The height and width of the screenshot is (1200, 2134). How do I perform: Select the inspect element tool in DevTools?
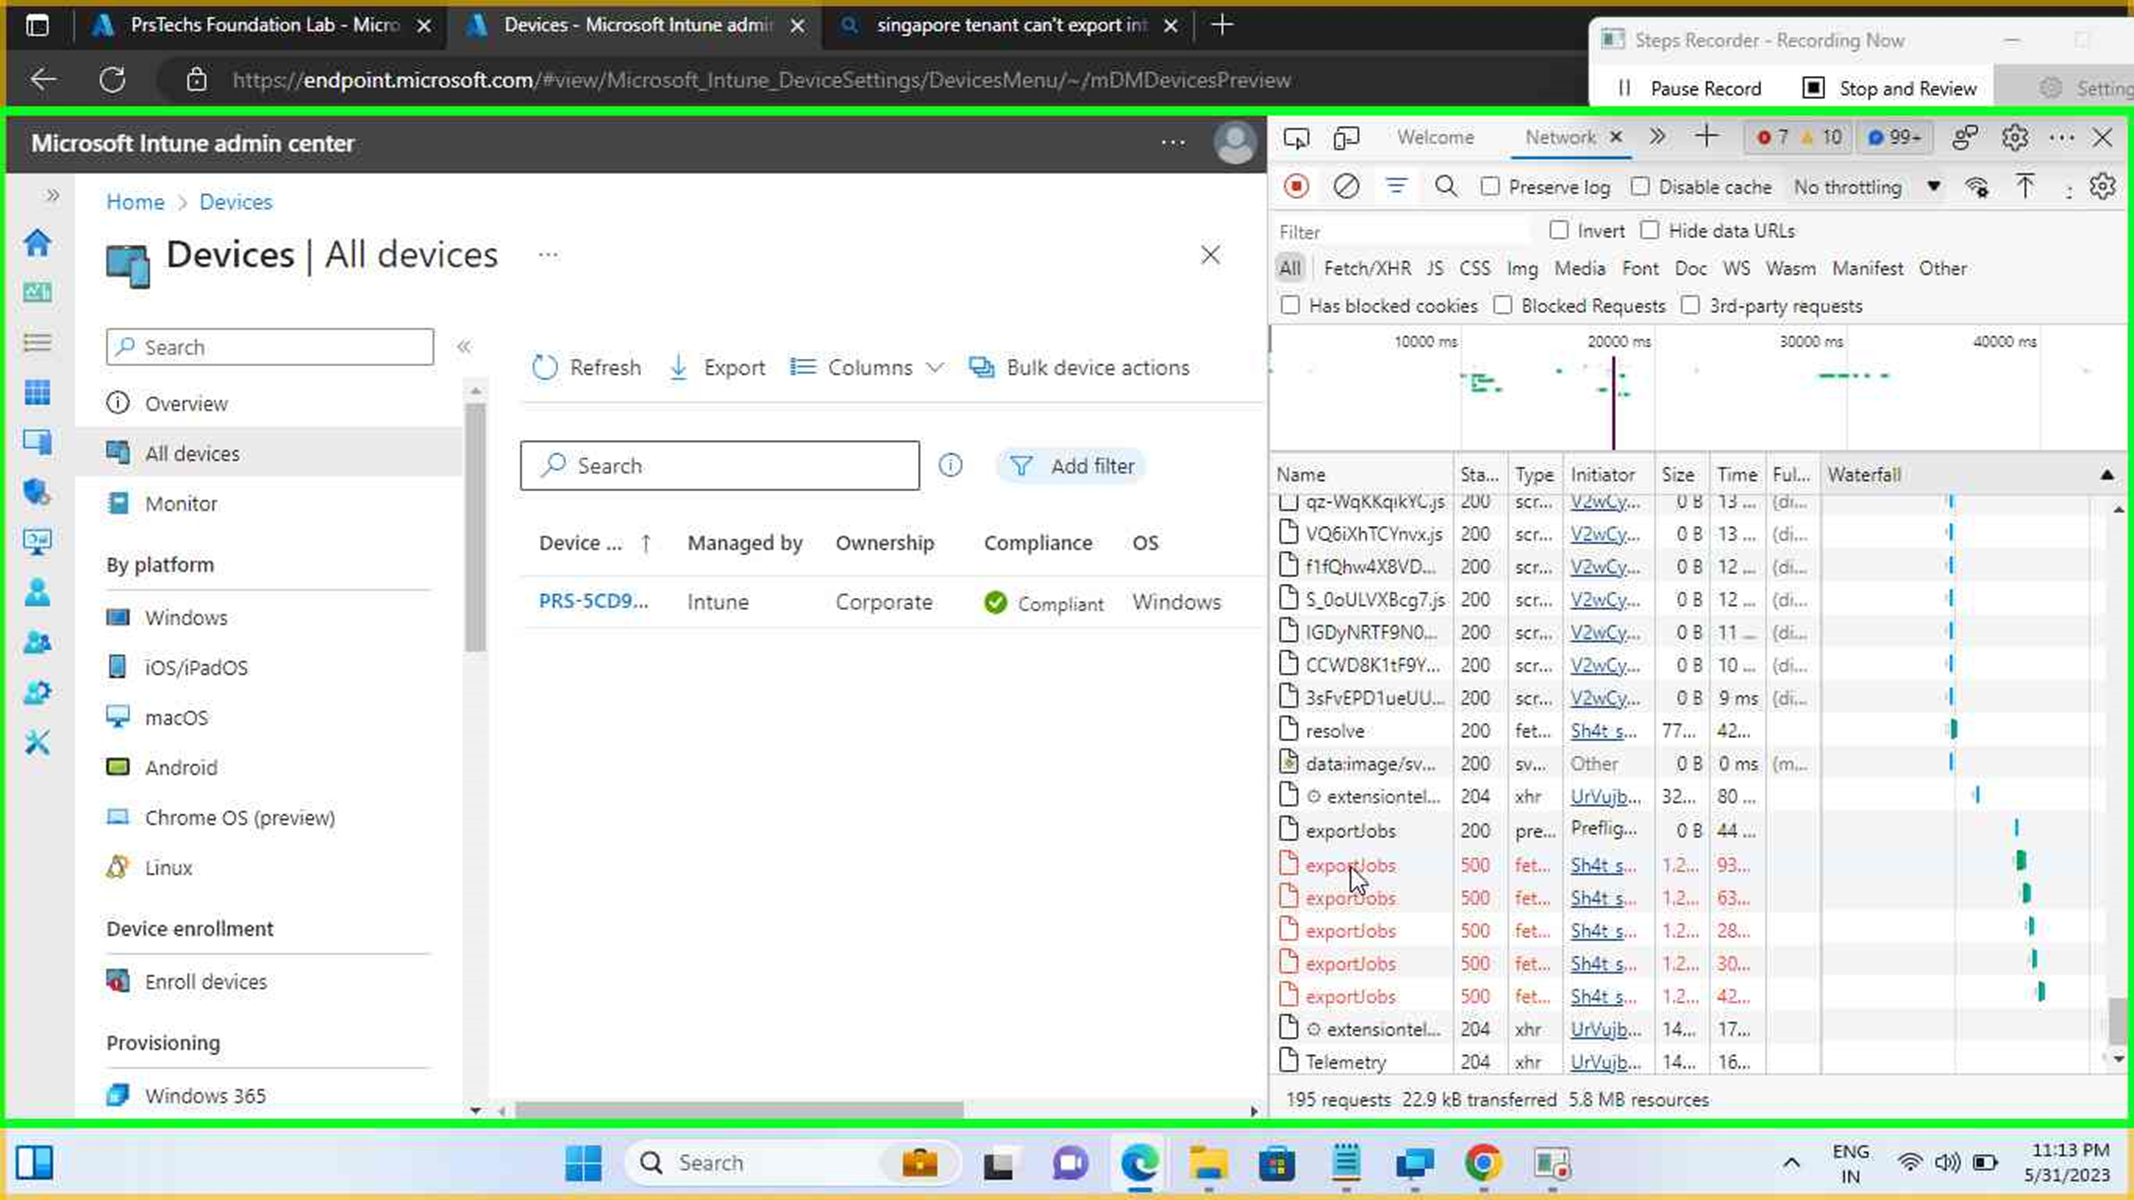1296,138
